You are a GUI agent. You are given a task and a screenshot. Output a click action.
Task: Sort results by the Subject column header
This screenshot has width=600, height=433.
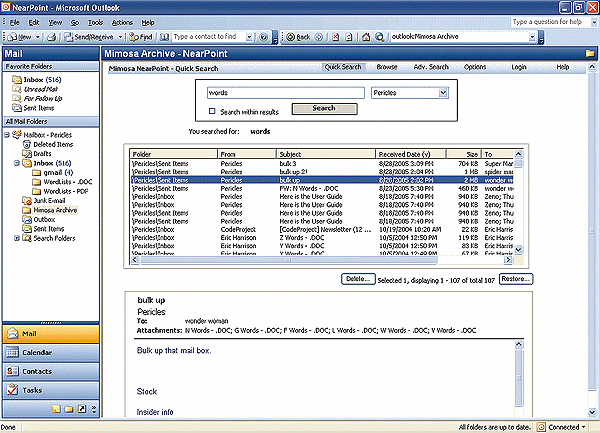click(x=326, y=154)
